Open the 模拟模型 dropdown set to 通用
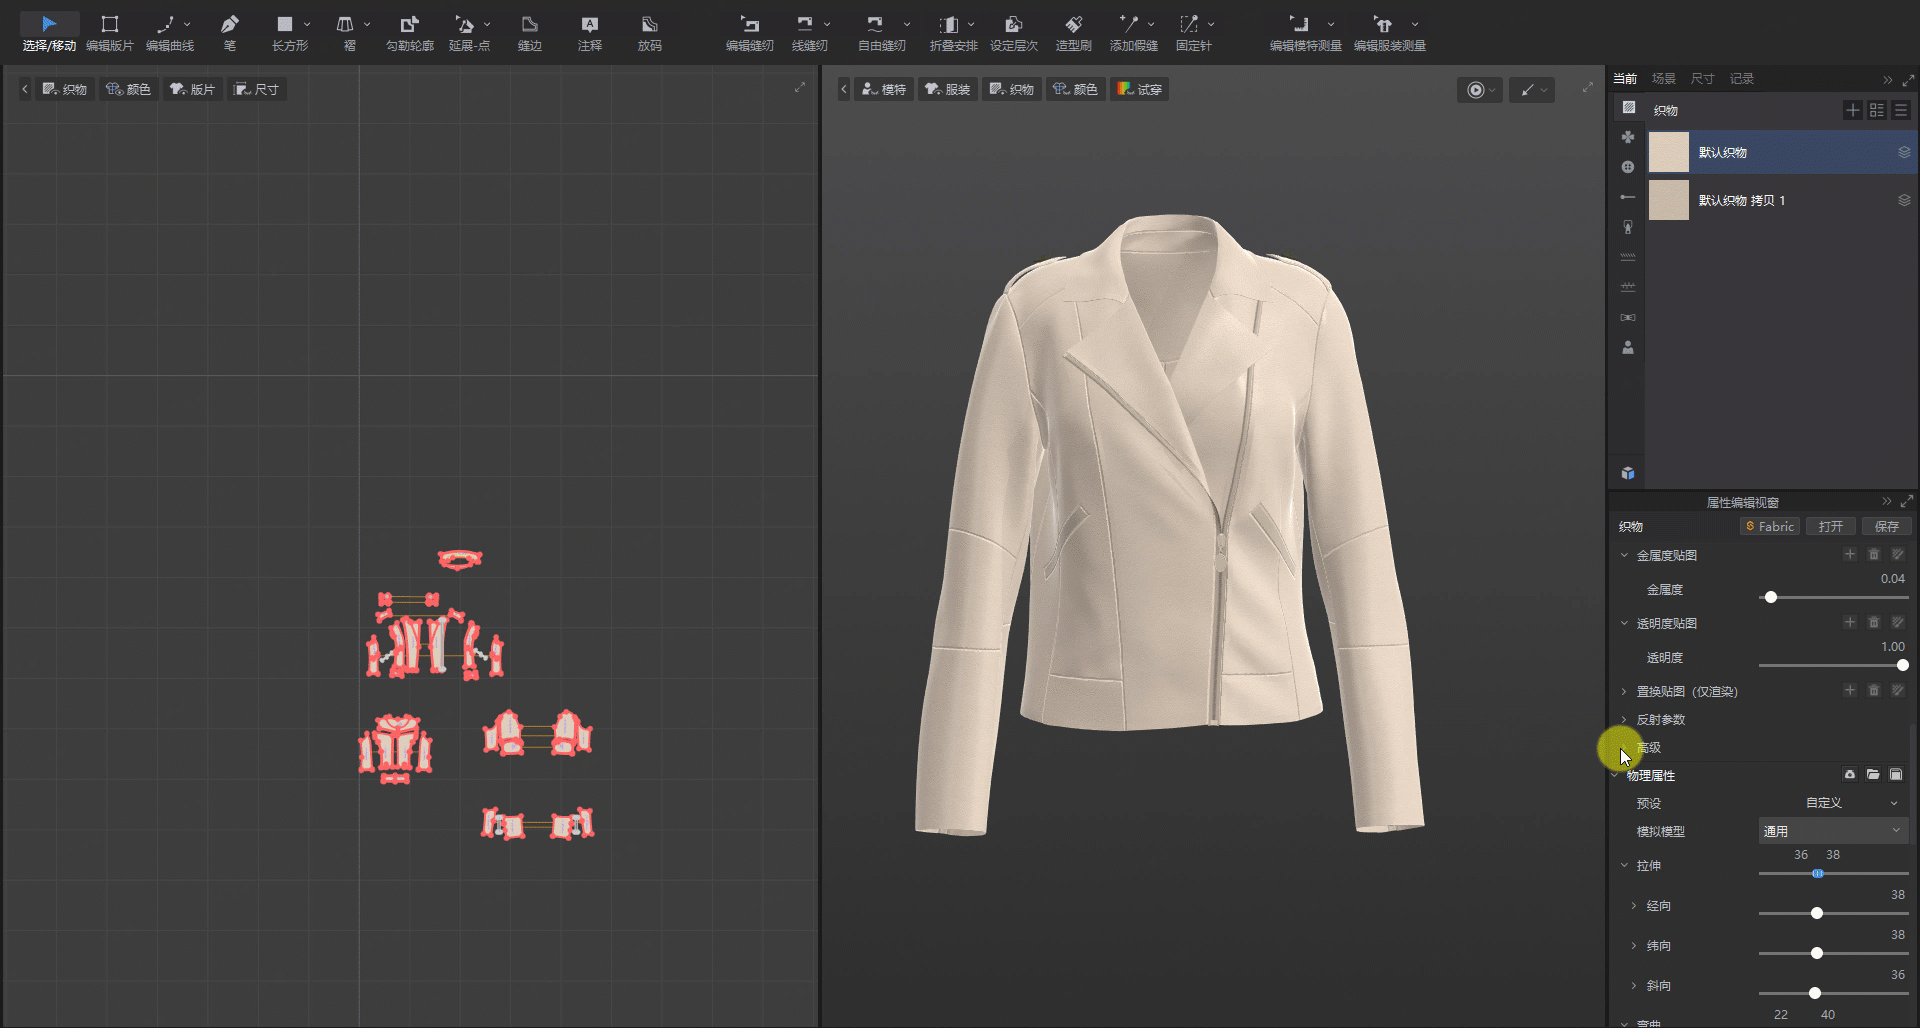Viewport: 1920px width, 1028px height. tap(1832, 831)
